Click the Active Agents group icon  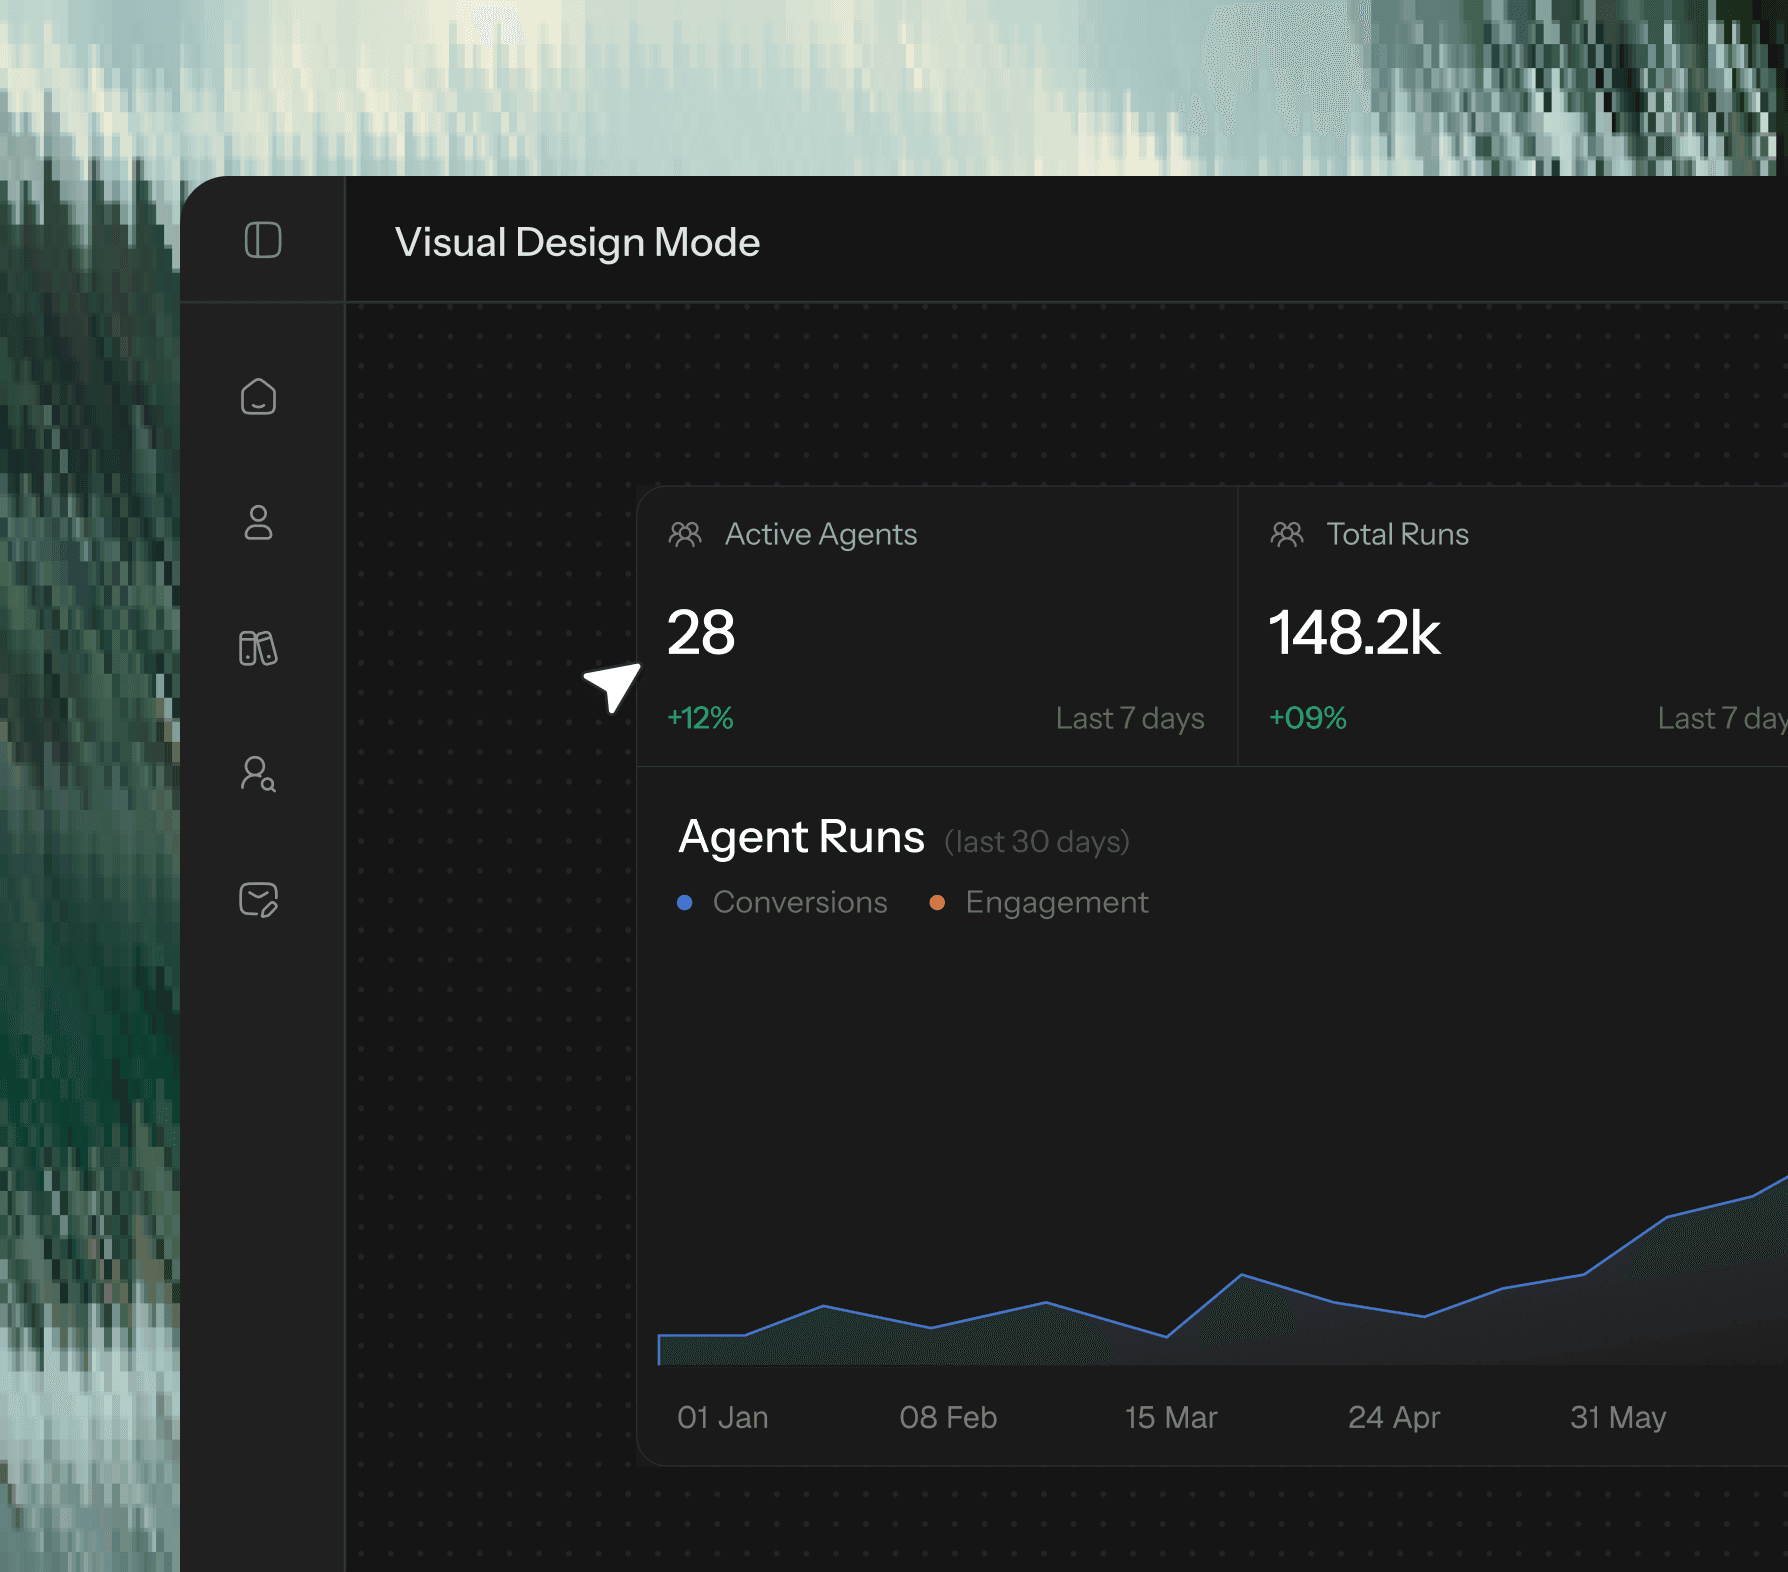(x=685, y=534)
